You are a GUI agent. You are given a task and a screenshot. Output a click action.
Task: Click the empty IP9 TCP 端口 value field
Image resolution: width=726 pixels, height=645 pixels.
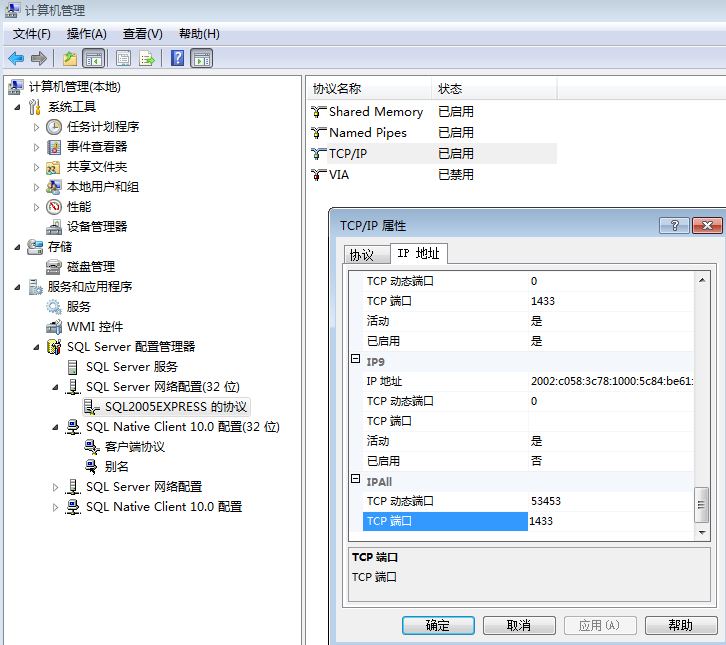pos(611,421)
